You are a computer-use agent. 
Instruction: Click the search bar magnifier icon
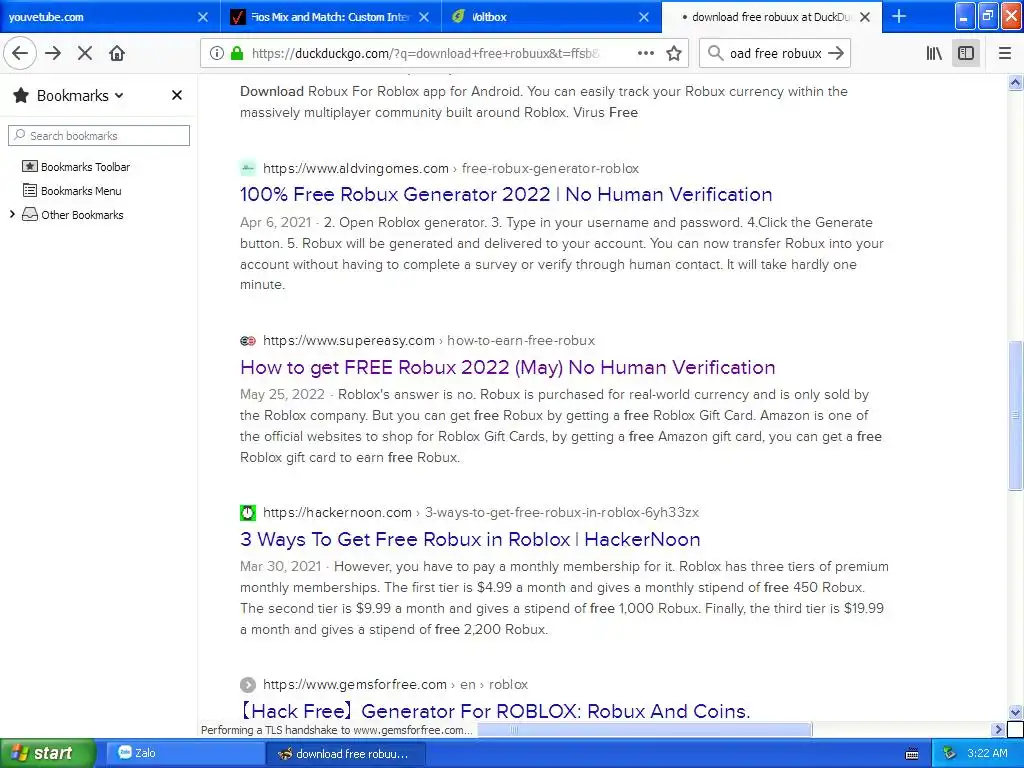click(716, 54)
